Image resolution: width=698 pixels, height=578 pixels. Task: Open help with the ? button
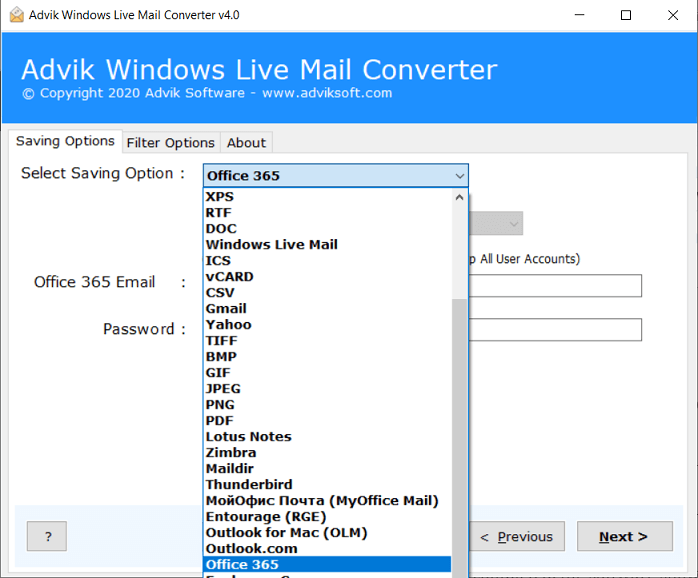coord(47,537)
